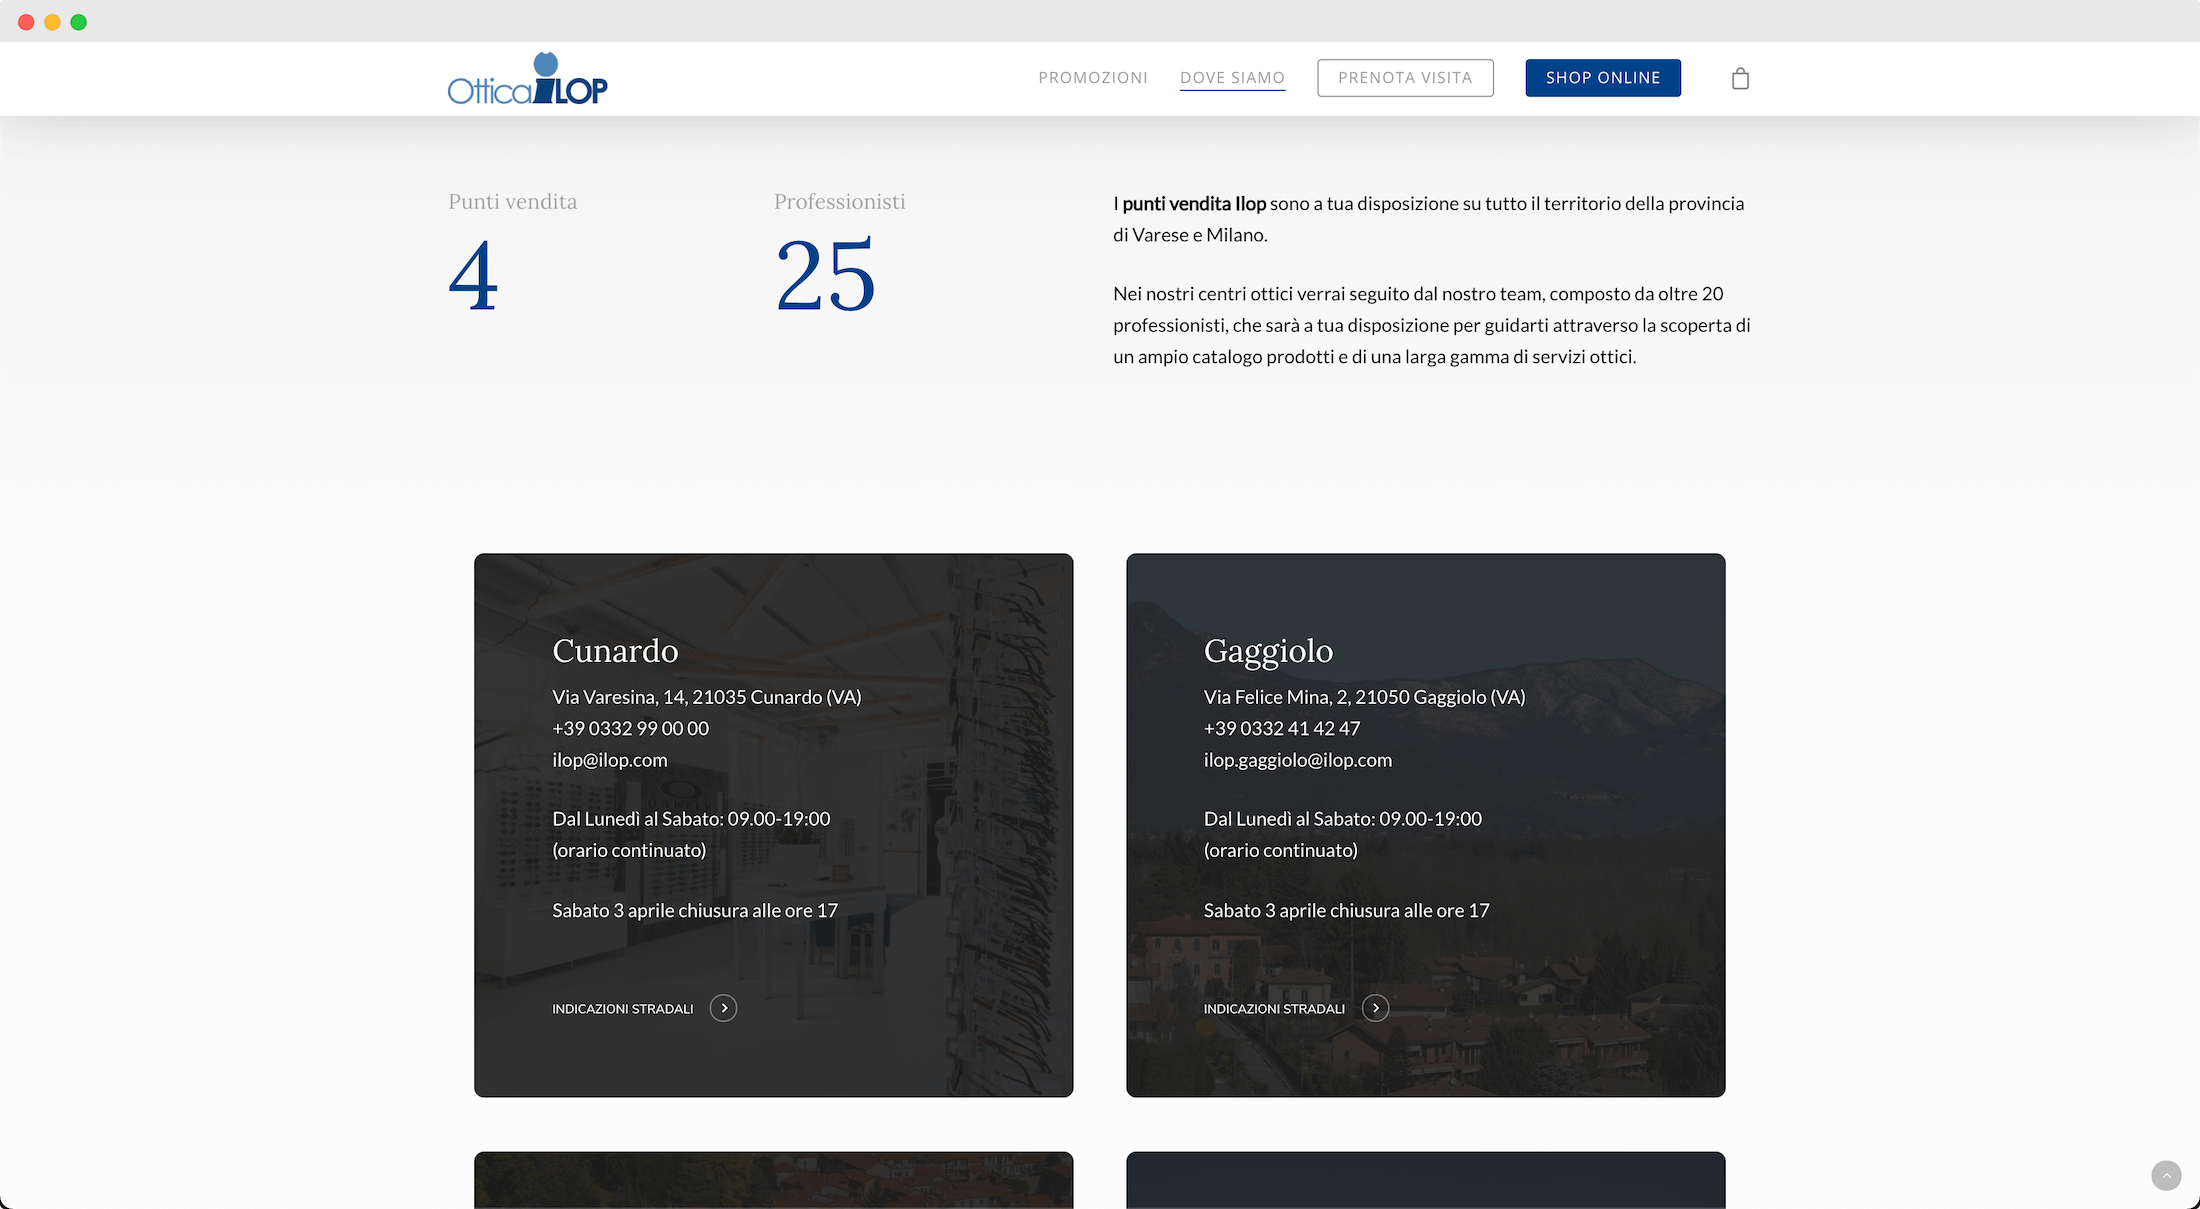
Task: Click the Ottica ILOP logo
Action: [528, 78]
